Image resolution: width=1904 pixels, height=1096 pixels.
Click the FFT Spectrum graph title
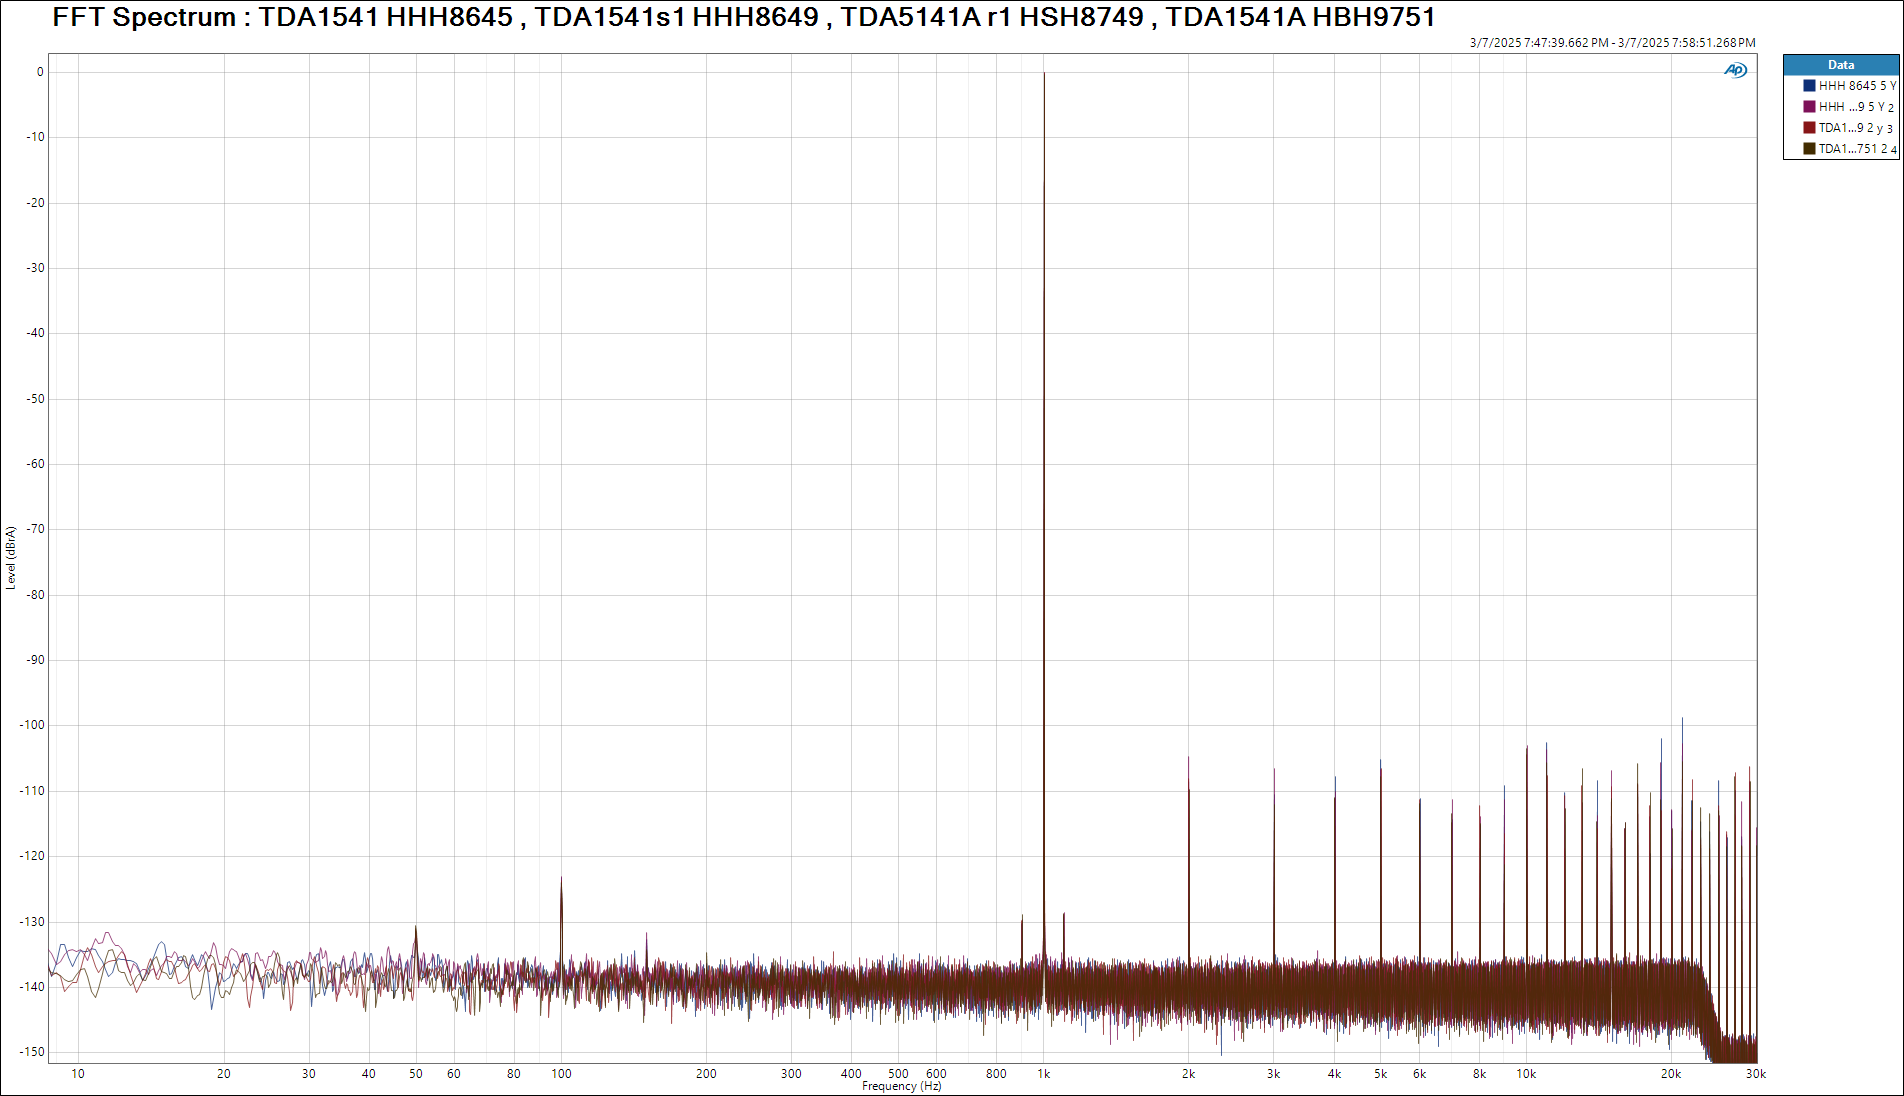743,17
